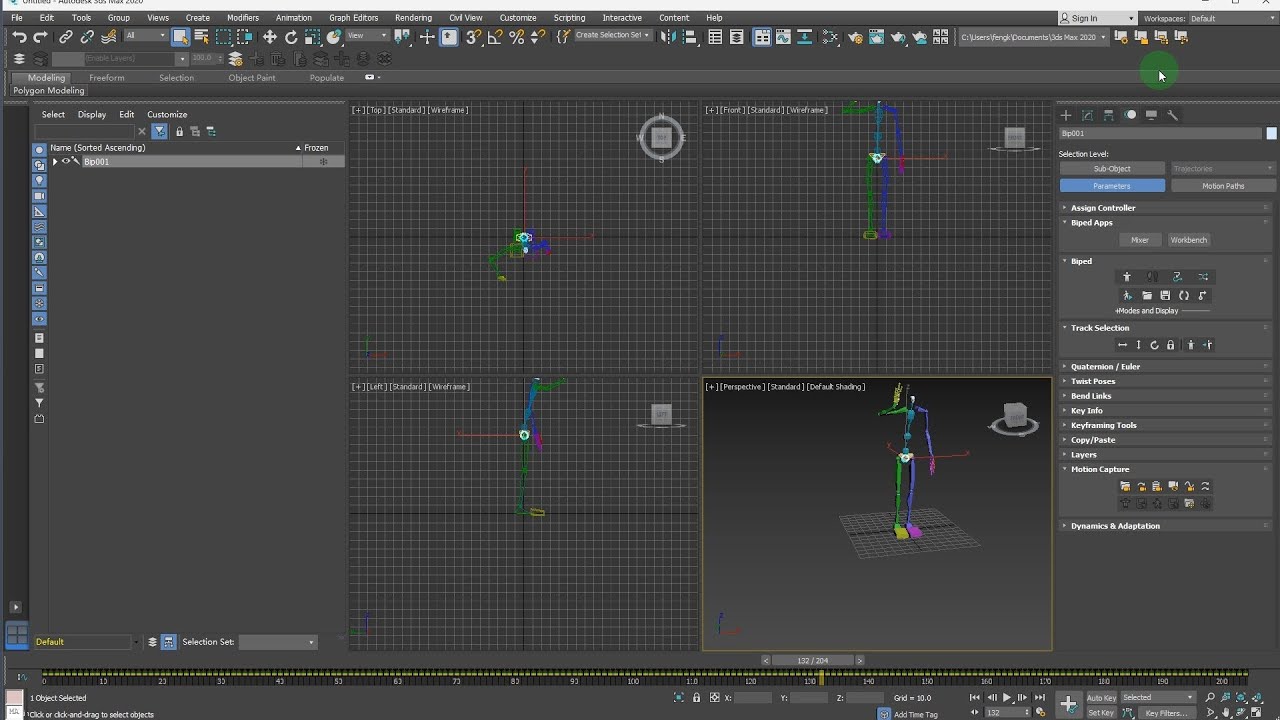The height and width of the screenshot is (720, 1280).
Task: Open the Biped Mixer
Action: tap(1139, 240)
